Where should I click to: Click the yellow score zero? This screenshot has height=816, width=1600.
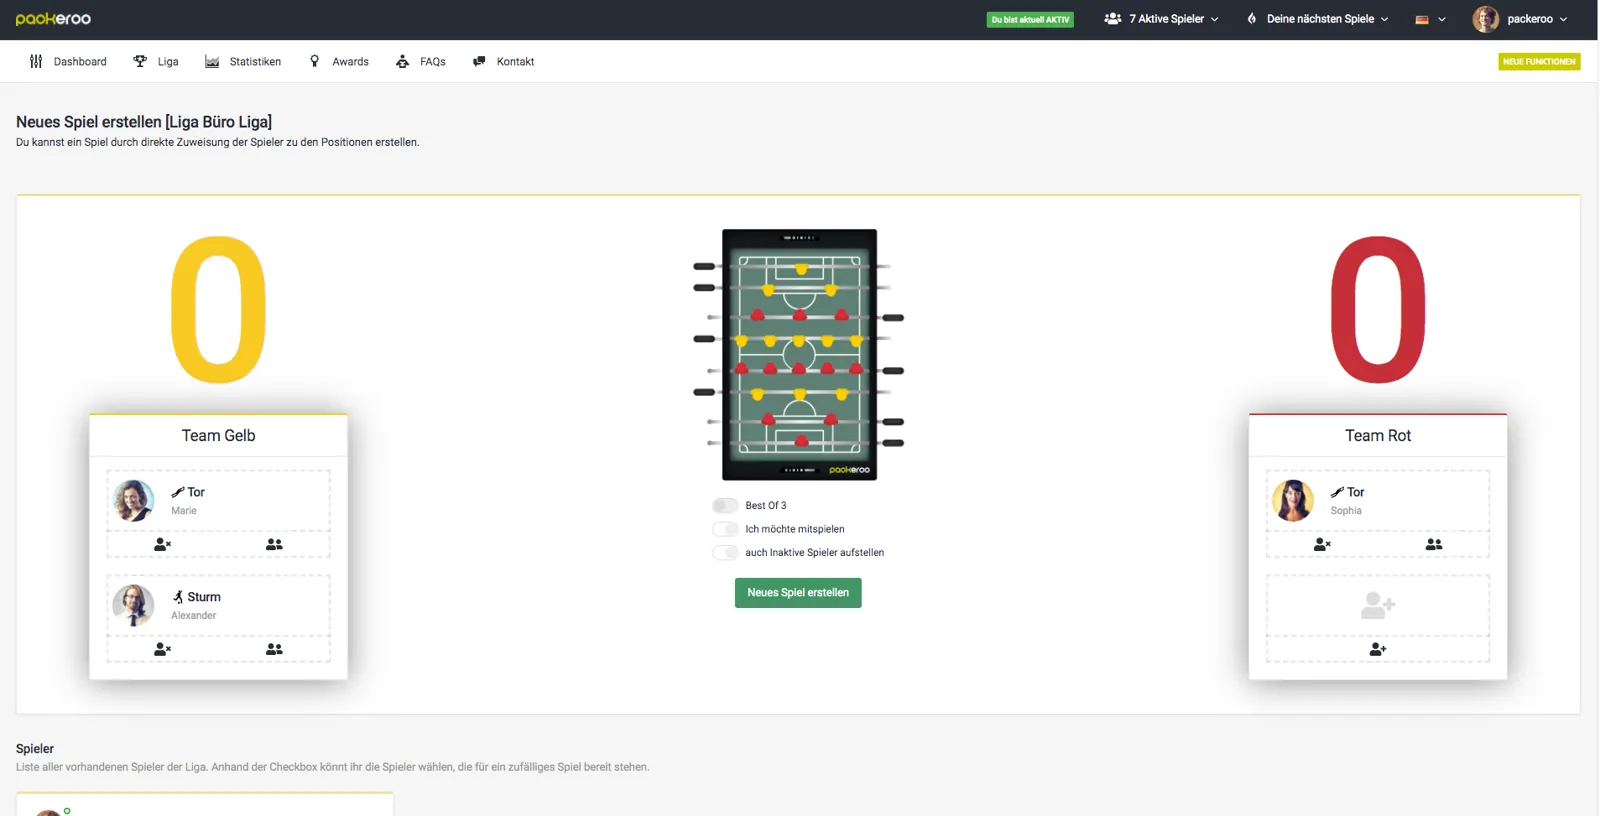(218, 310)
